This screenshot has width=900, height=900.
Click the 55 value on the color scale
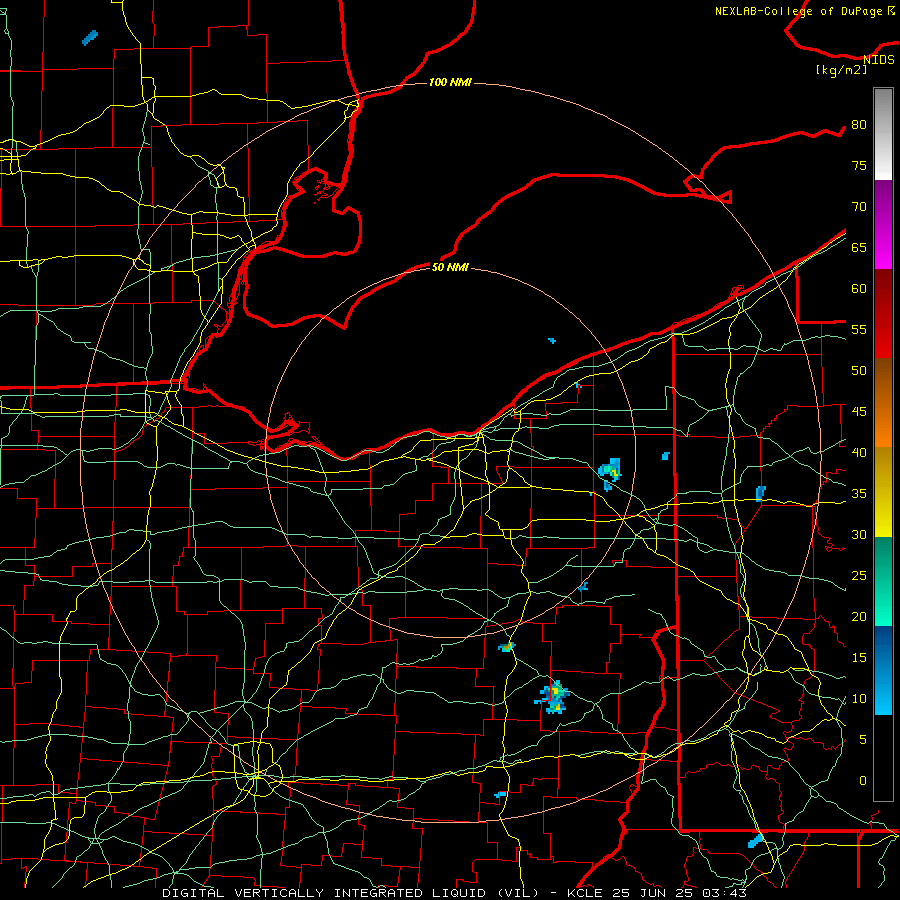pyautogui.click(x=859, y=329)
